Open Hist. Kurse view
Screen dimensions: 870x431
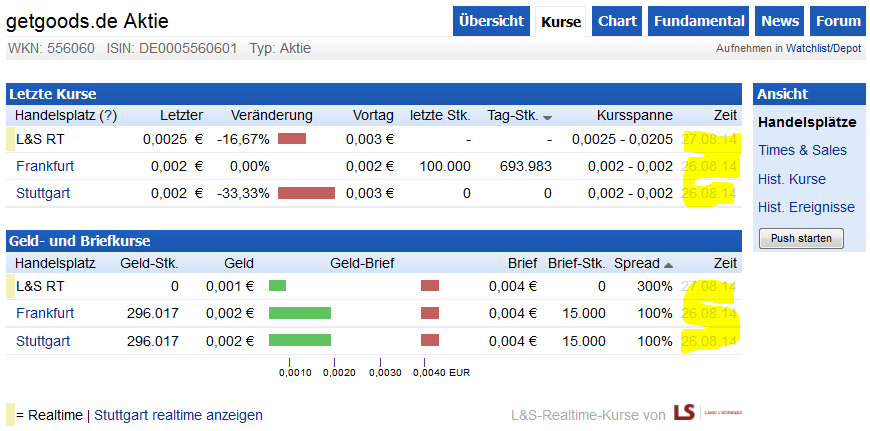pos(792,179)
